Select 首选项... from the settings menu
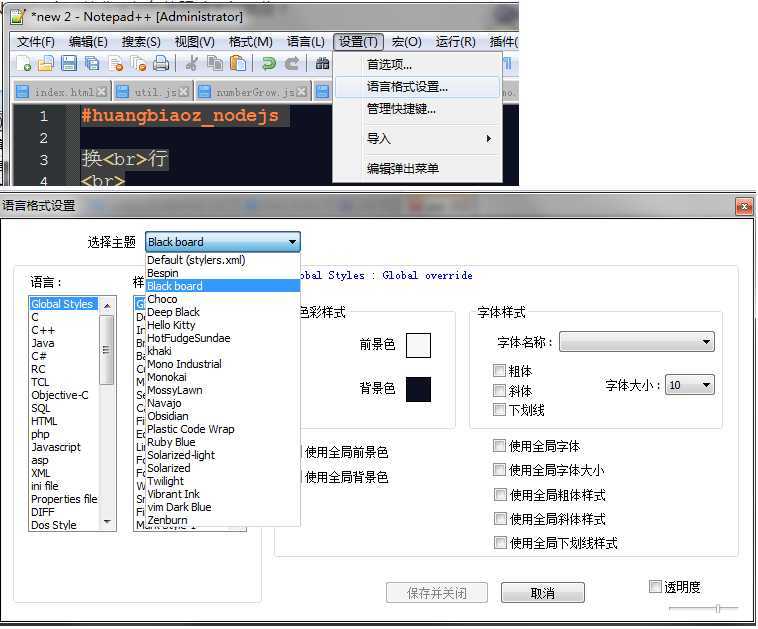This screenshot has width=758, height=629. click(x=418, y=64)
